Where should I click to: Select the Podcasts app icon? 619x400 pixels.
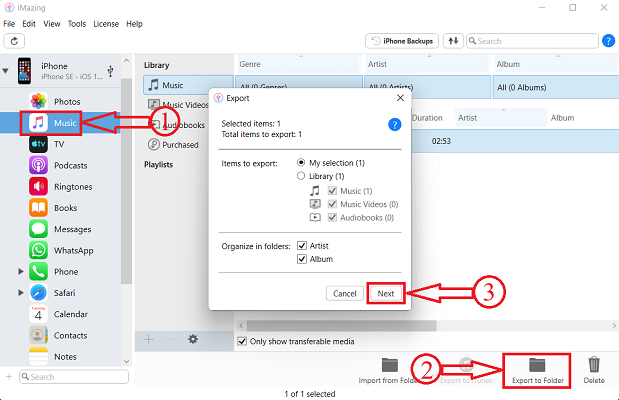click(38, 165)
